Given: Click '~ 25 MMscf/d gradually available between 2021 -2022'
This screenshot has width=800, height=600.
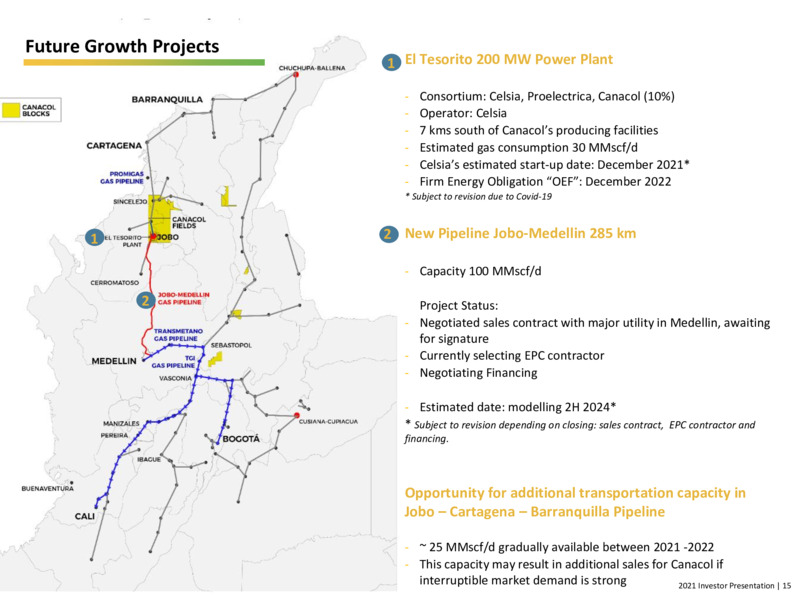Looking at the screenshot, I should point(566,547).
